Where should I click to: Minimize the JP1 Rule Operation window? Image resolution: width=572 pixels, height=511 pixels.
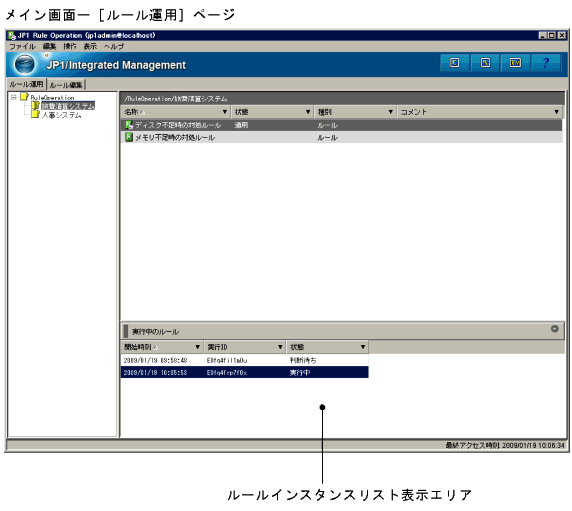542,35
